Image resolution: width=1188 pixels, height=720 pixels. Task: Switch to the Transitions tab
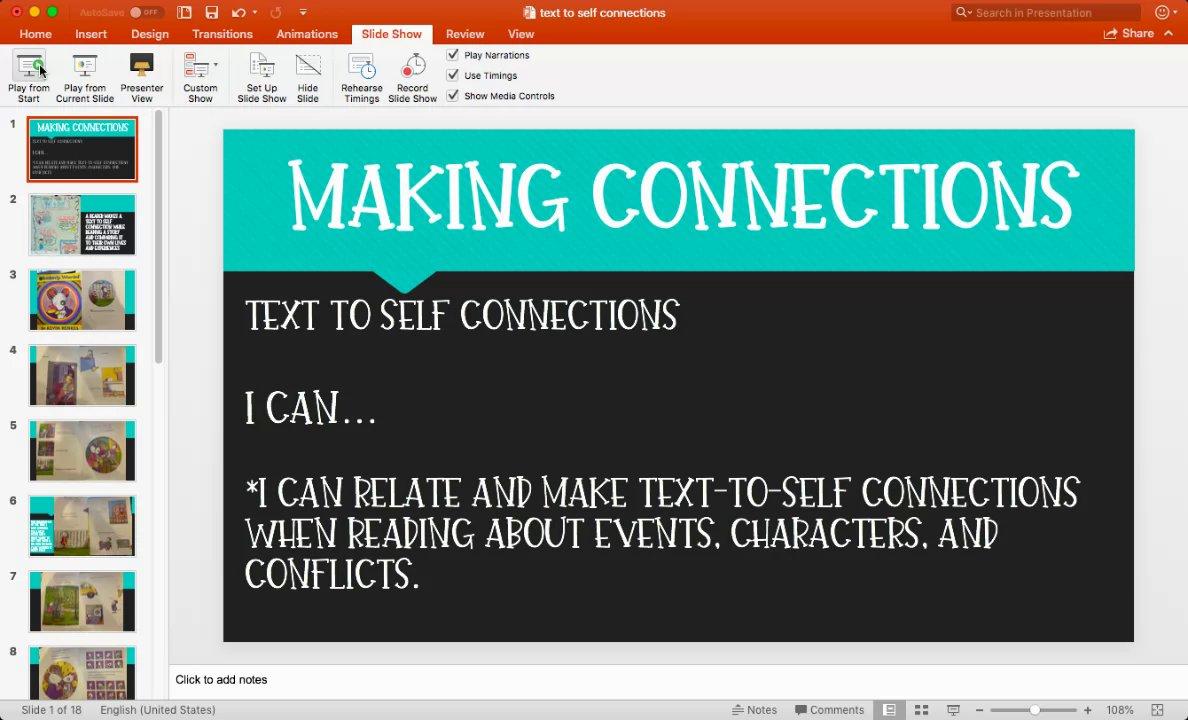click(x=222, y=34)
